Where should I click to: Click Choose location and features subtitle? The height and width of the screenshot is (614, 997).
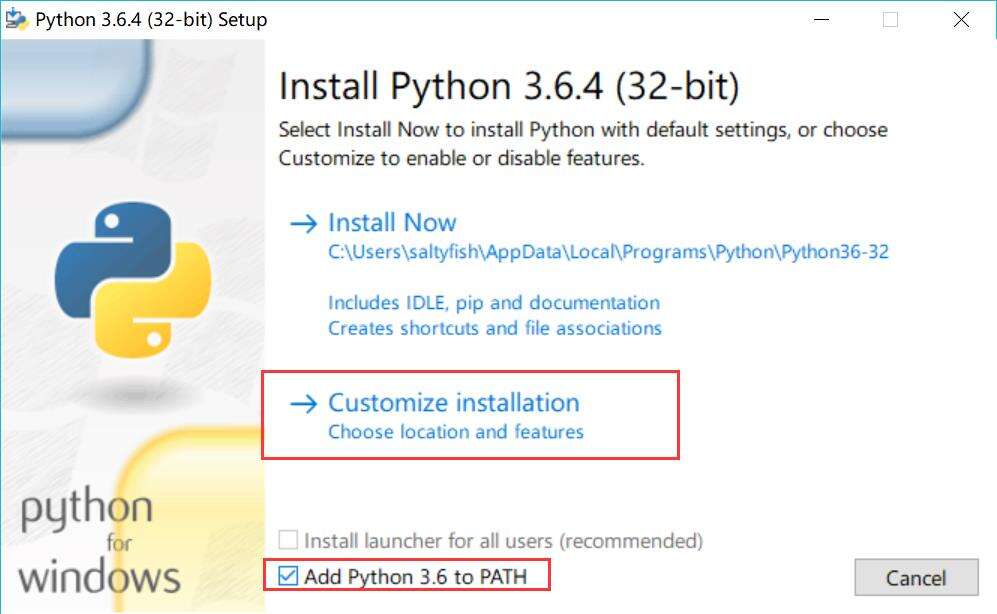point(455,432)
